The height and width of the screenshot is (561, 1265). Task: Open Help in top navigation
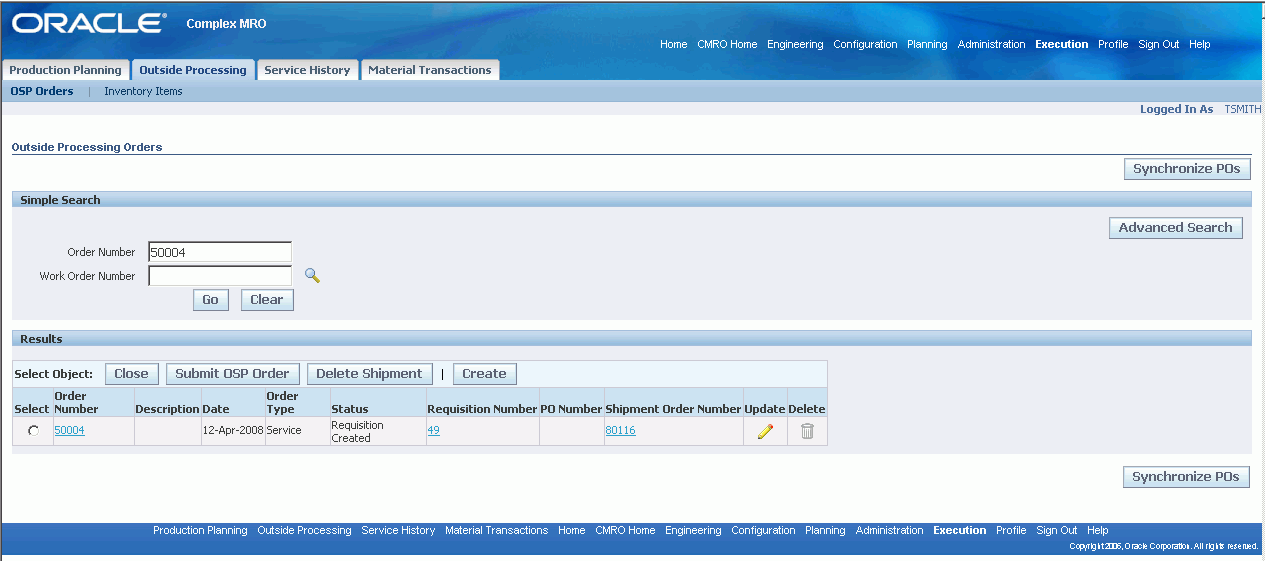click(1200, 44)
